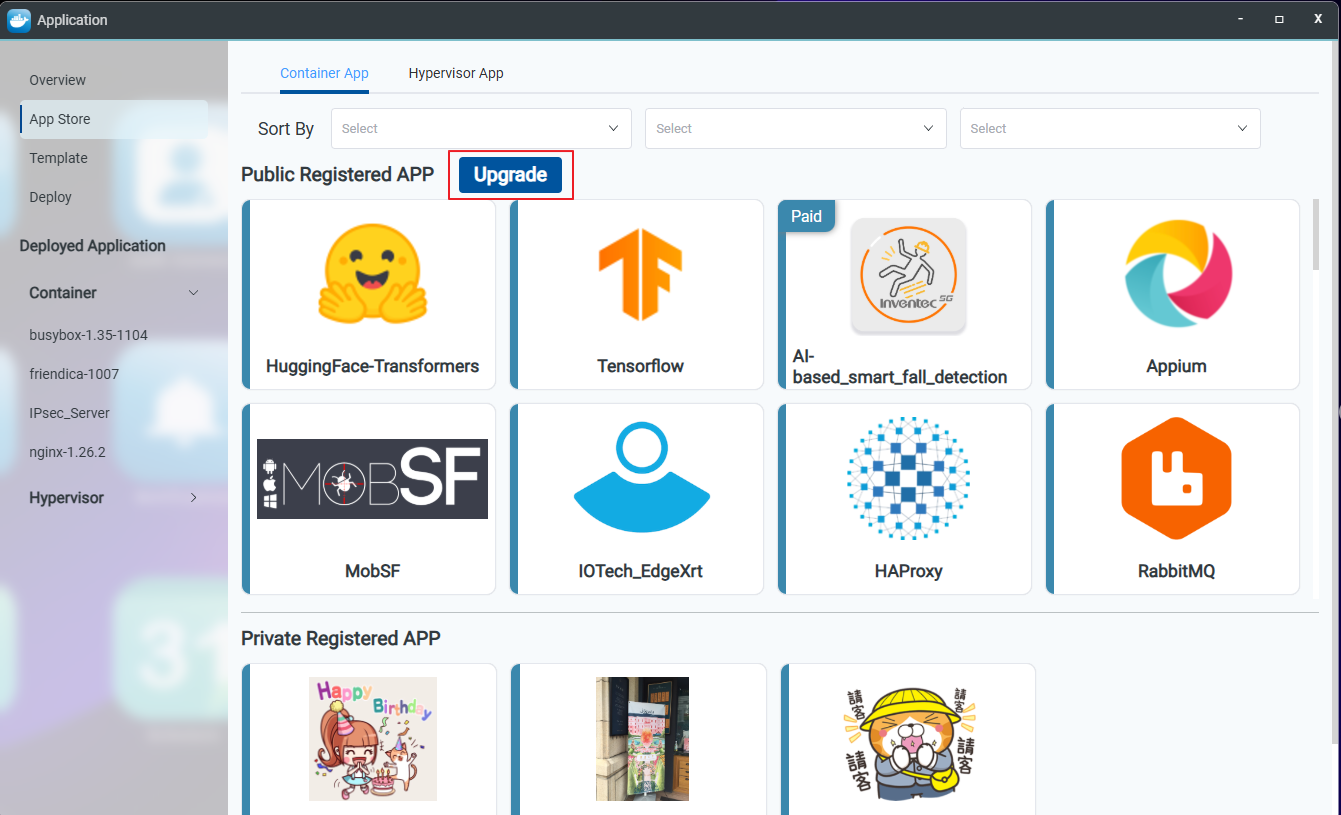Select the RabbitMQ orange hexagon icon
The image size is (1341, 815).
click(x=1176, y=478)
